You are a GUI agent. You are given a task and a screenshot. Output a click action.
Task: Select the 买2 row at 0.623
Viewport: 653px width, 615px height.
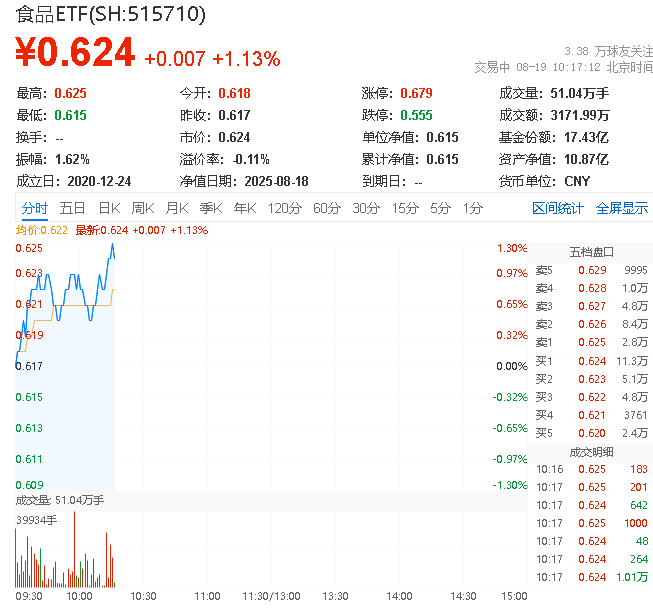pos(591,379)
